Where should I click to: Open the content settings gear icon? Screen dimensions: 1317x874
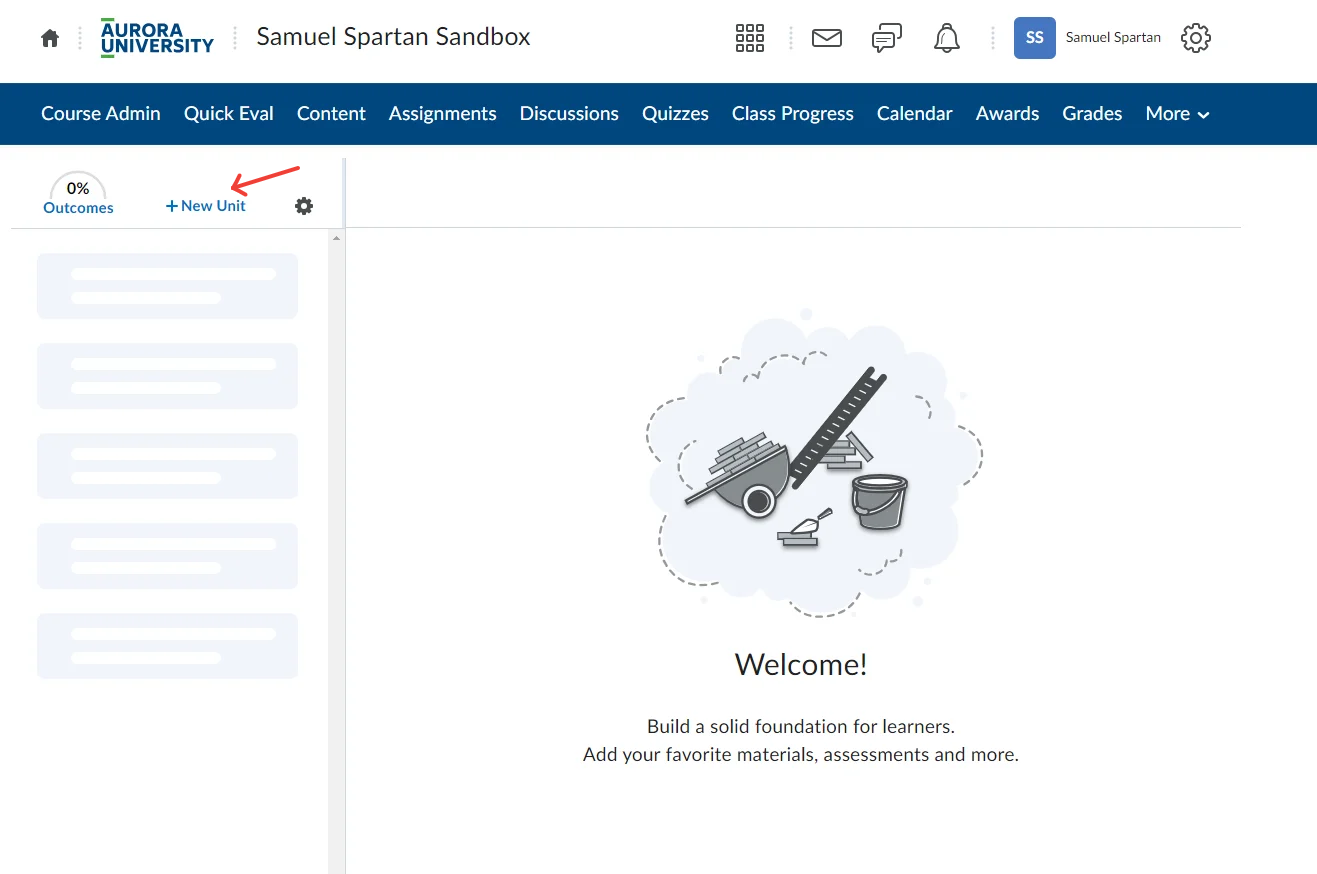pos(304,206)
